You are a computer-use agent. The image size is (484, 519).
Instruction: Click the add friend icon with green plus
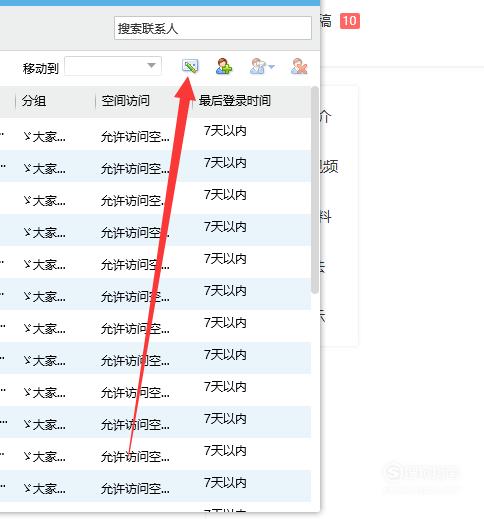click(x=224, y=66)
